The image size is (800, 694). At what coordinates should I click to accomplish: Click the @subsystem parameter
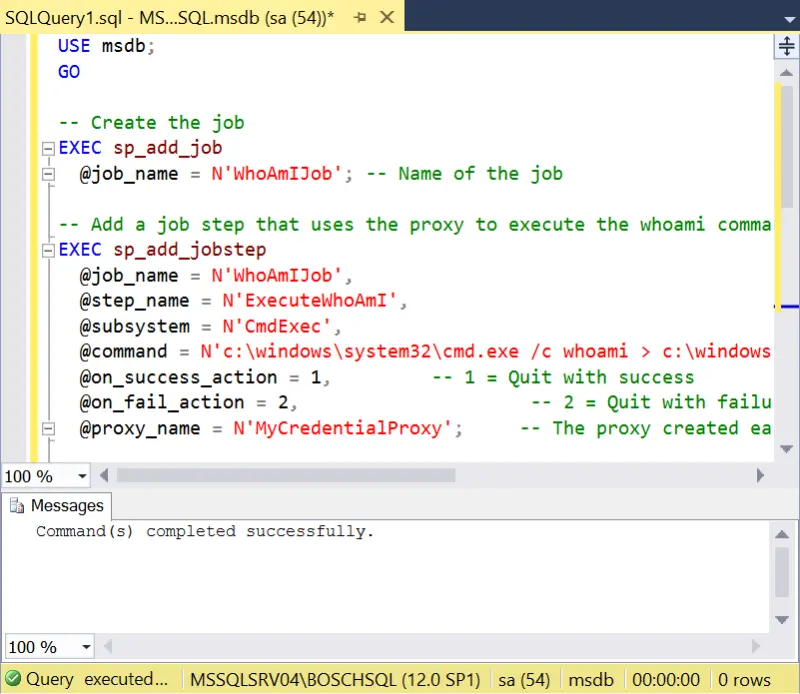pyautogui.click(x=135, y=327)
